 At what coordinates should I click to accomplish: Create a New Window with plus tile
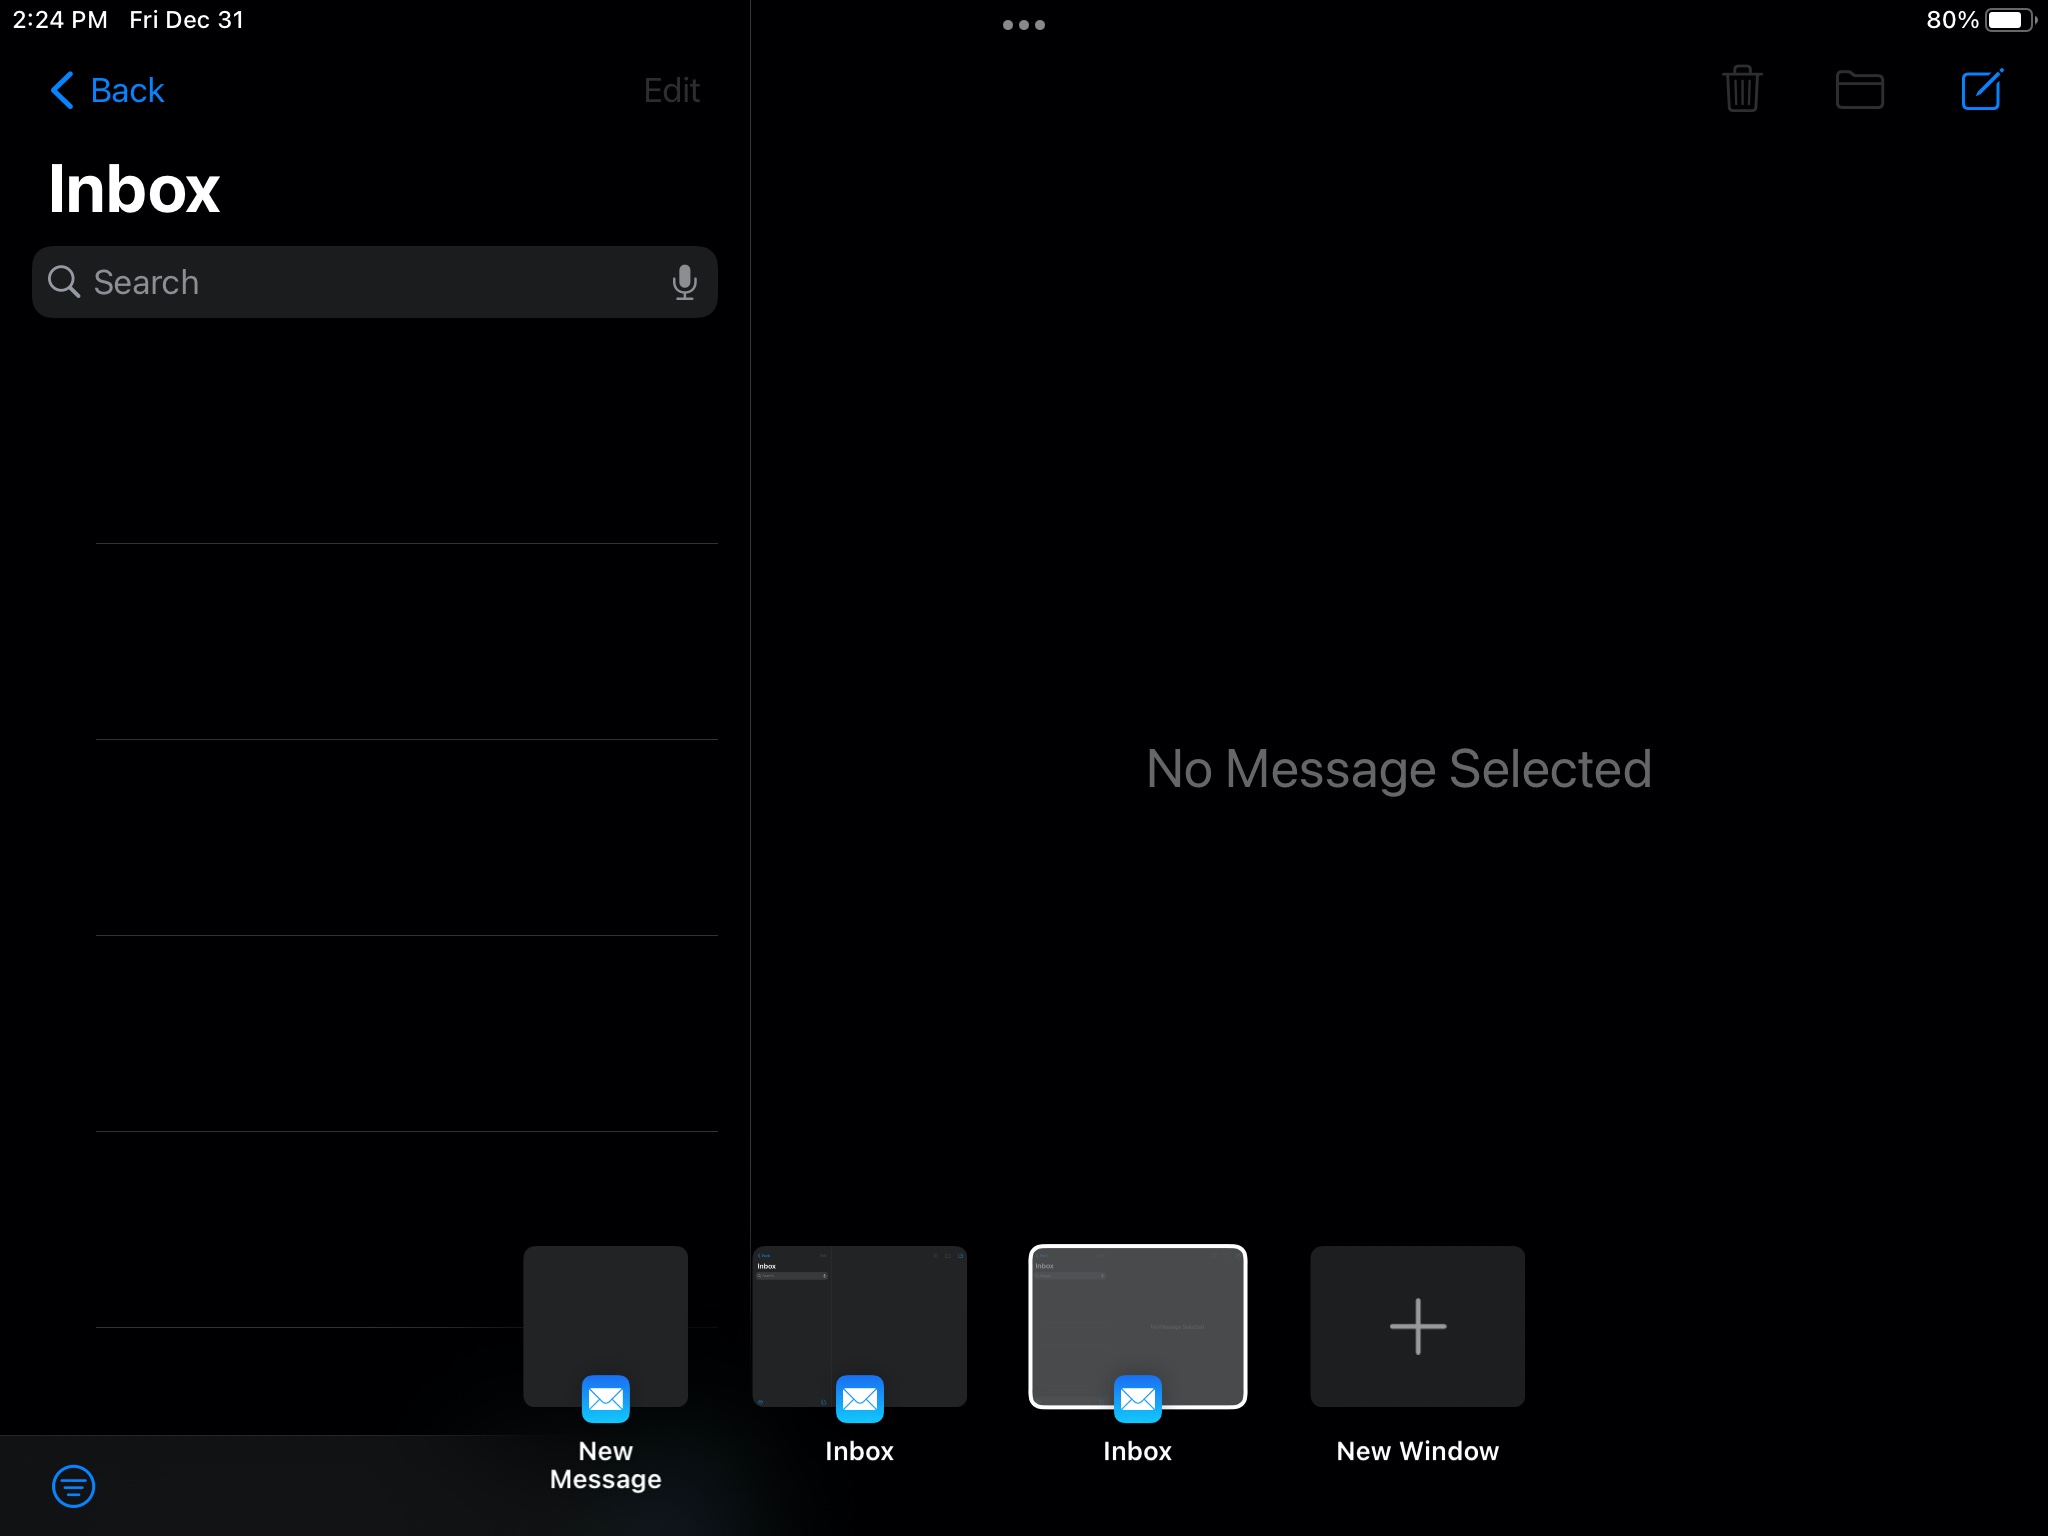[x=1417, y=1326]
